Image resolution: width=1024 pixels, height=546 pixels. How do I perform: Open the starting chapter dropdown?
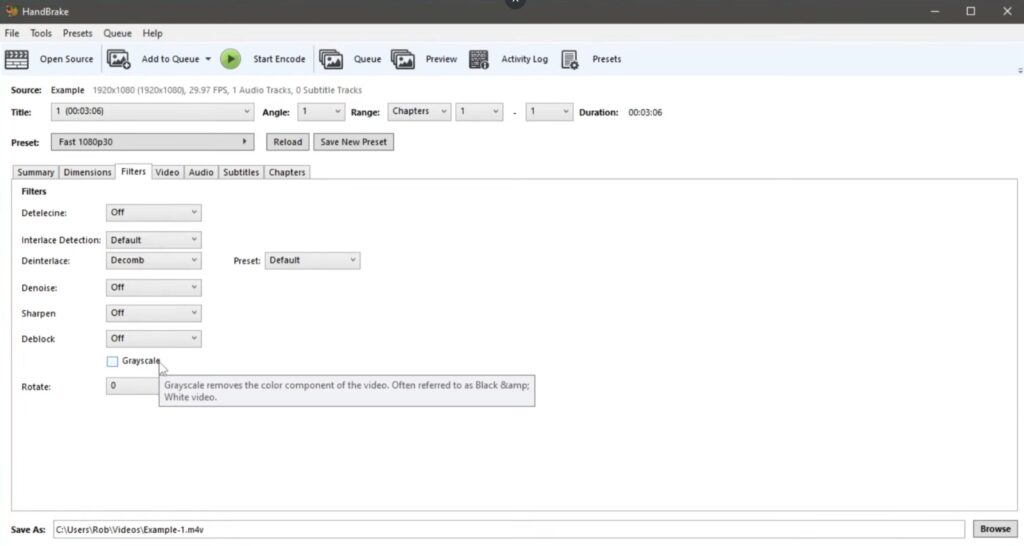479,112
